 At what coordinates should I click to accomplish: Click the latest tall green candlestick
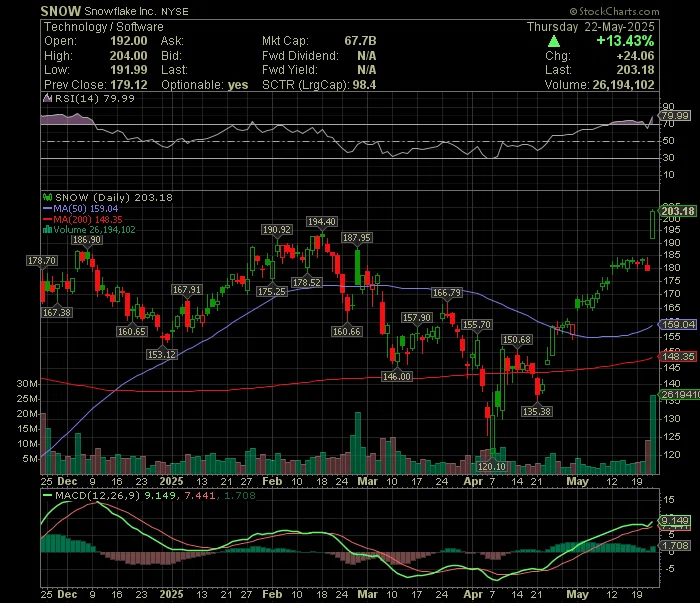coord(653,225)
